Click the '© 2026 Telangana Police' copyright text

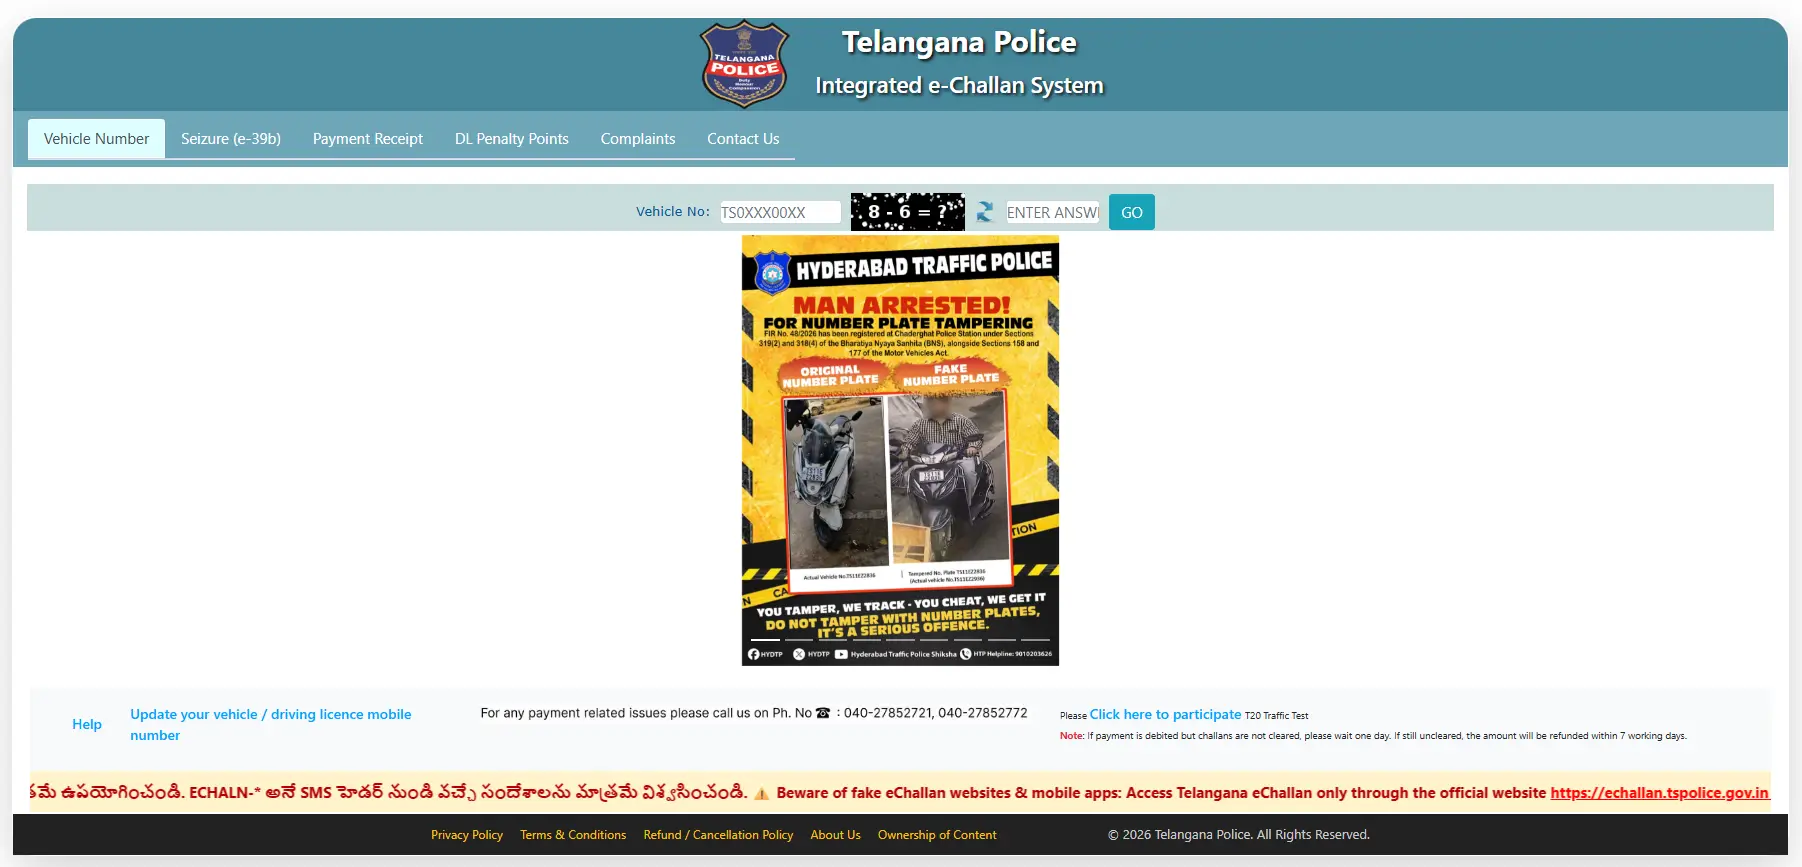click(x=1239, y=835)
